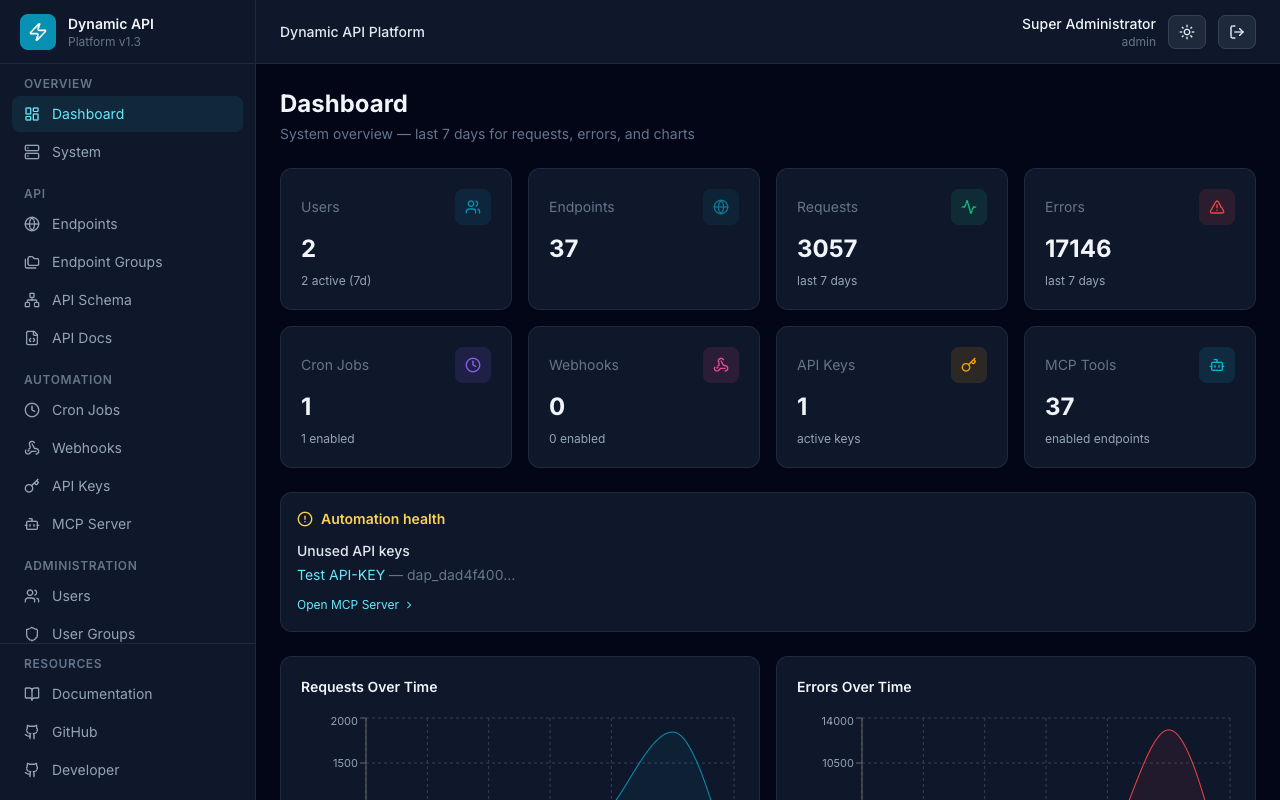Viewport: 1280px width, 800px height.
Task: Click the MCP Server bot icon in sidebar
Action: pyautogui.click(x=32, y=524)
